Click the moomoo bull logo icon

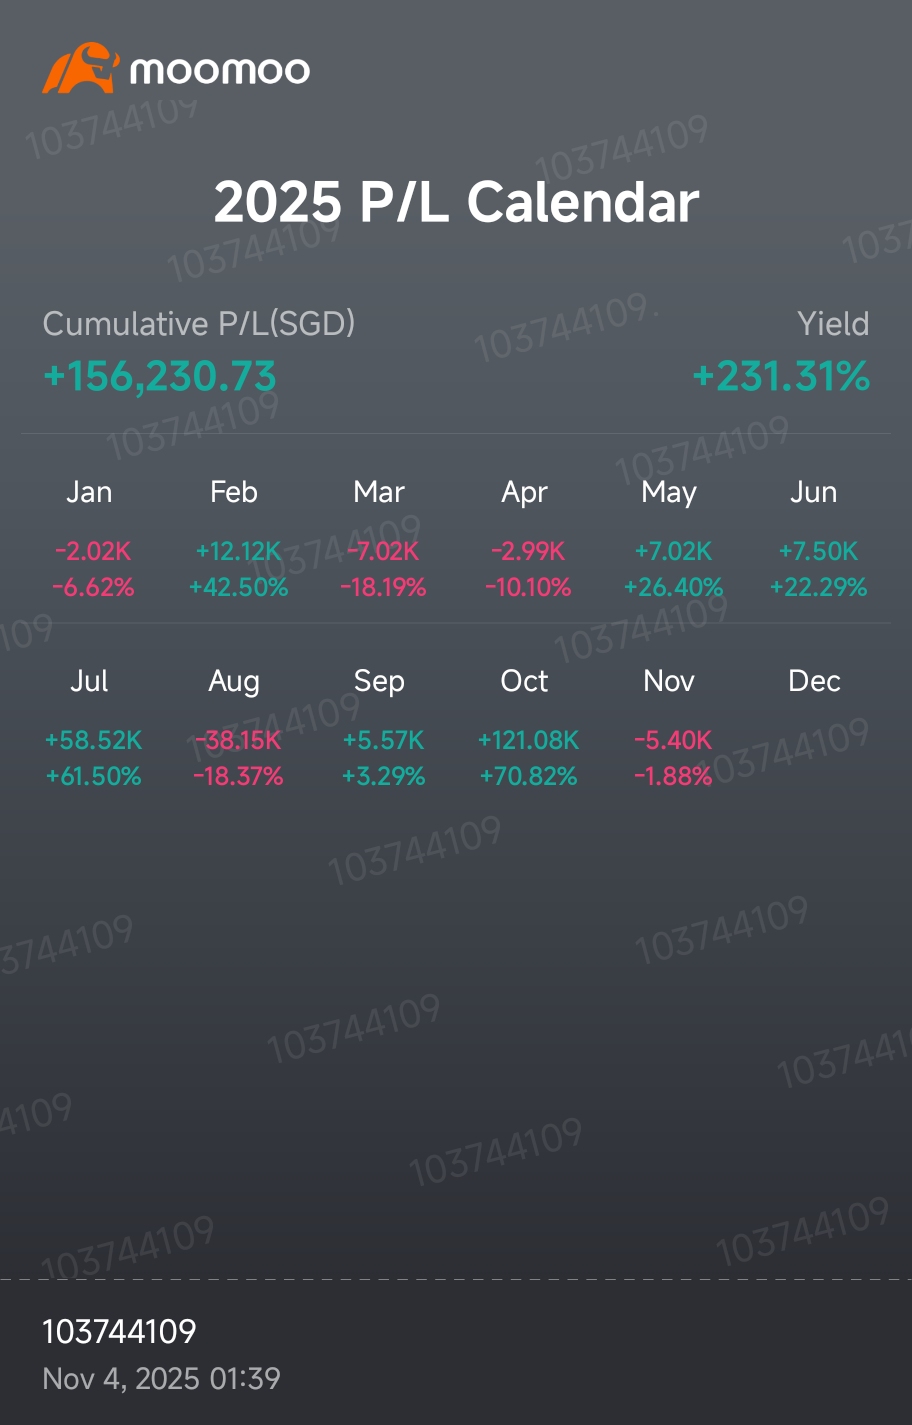coord(81,68)
